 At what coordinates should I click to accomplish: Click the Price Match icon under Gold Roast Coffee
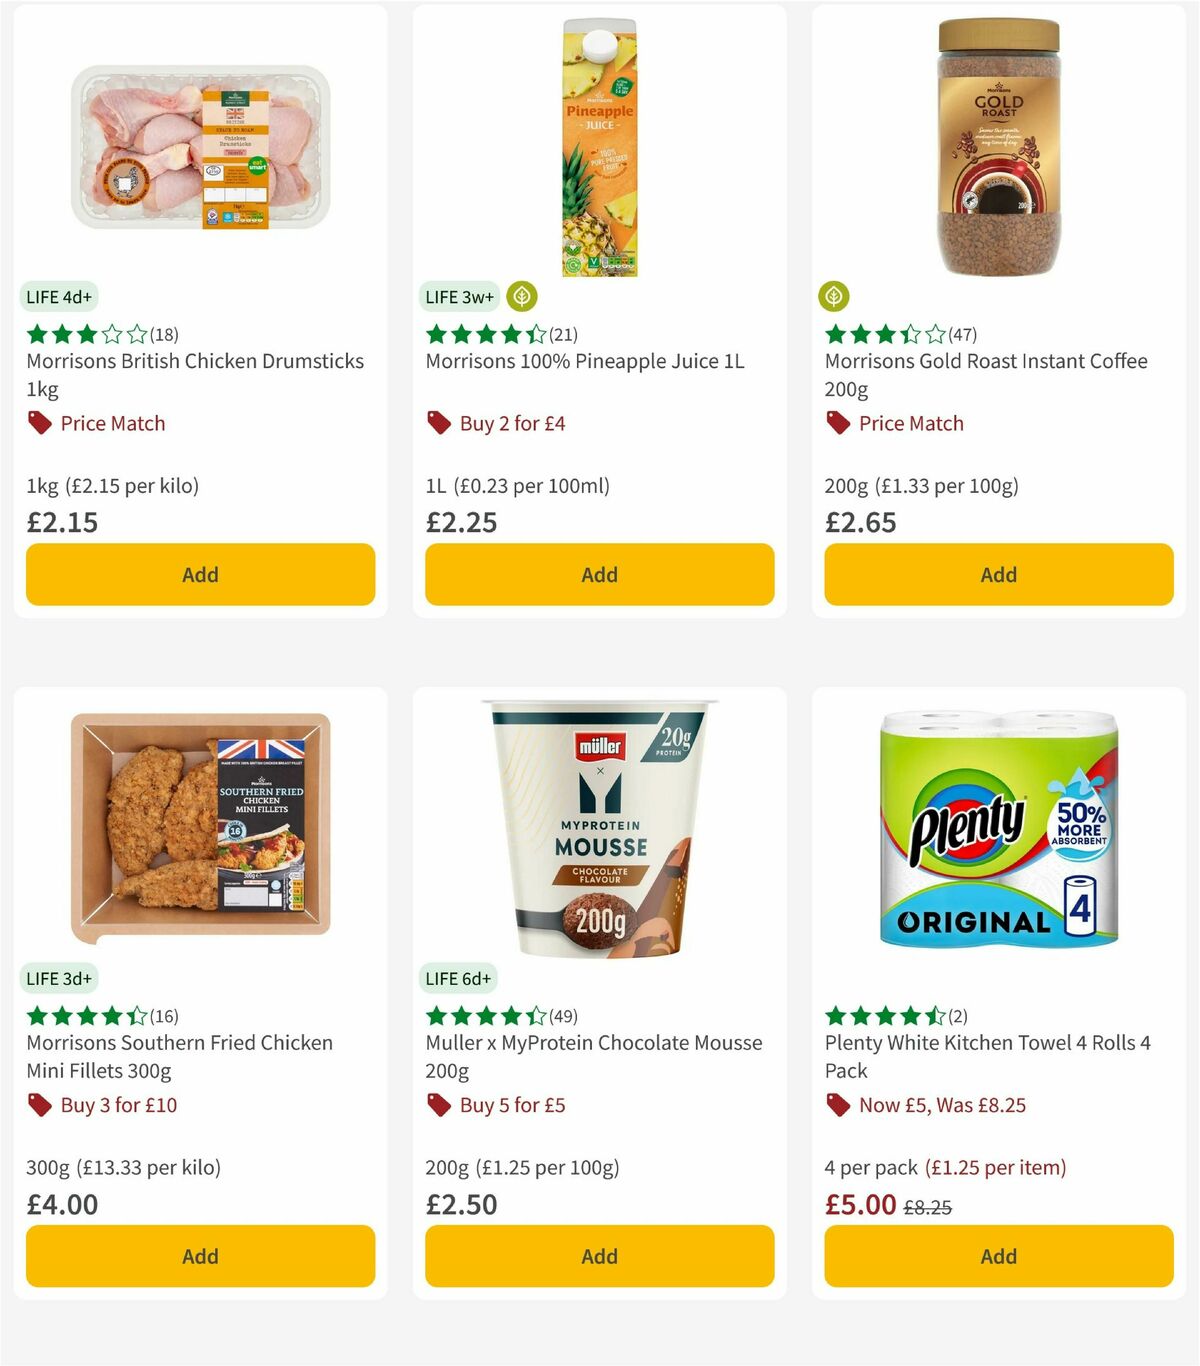836,424
